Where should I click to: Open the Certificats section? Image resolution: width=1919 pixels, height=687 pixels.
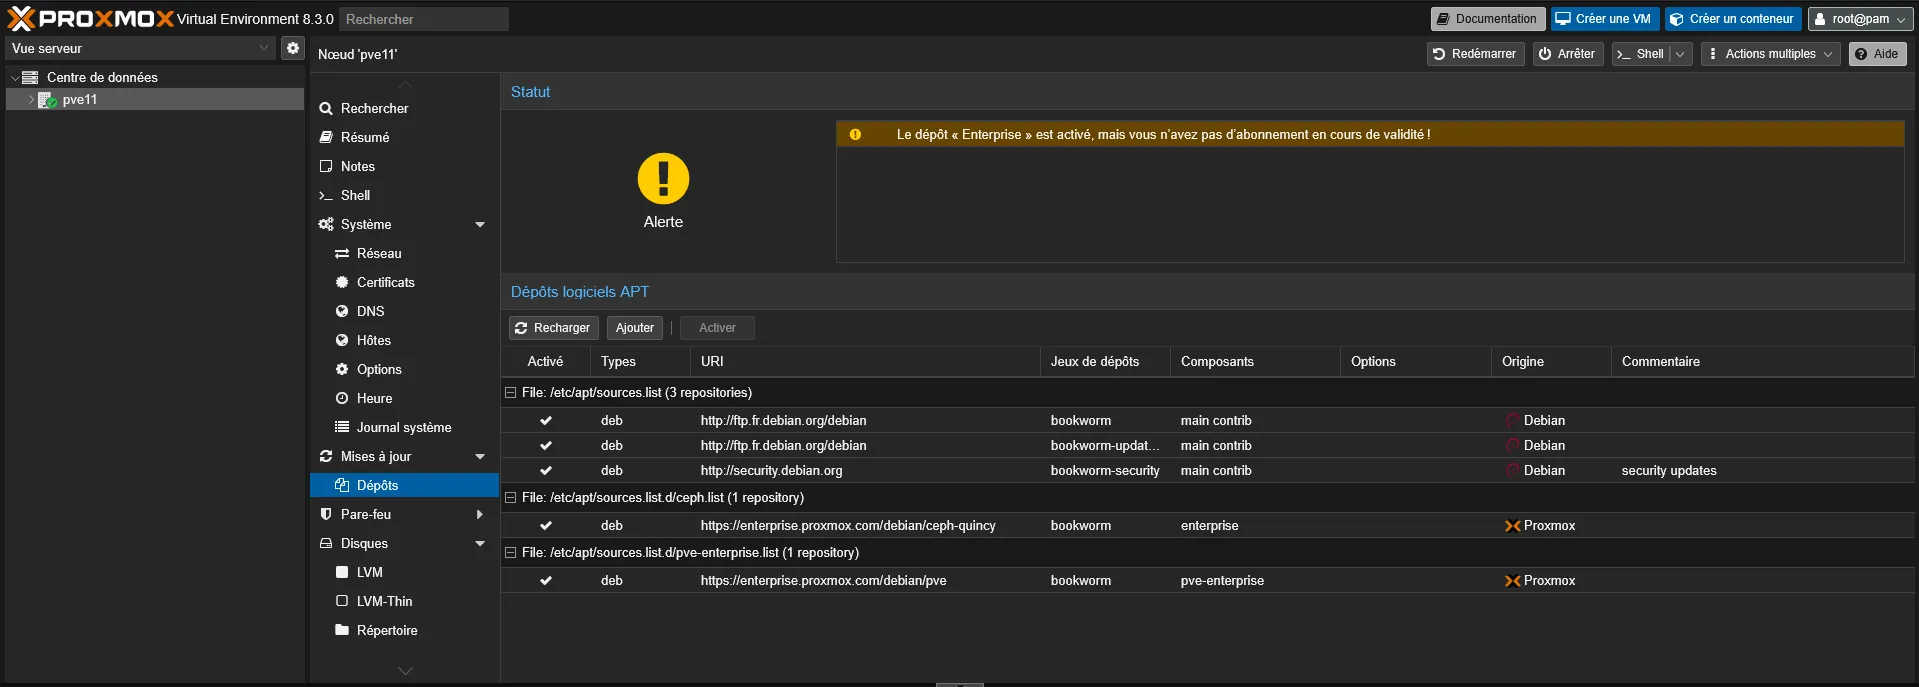(x=385, y=283)
